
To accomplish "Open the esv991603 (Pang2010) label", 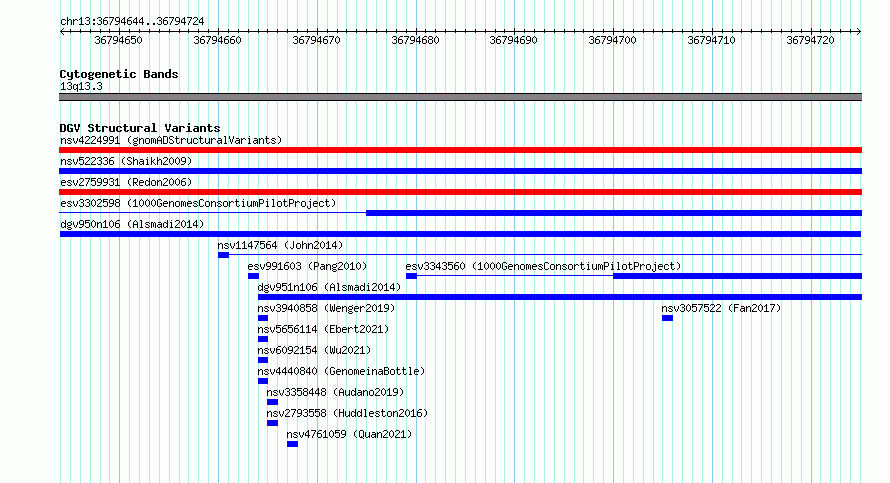I will pos(307,266).
